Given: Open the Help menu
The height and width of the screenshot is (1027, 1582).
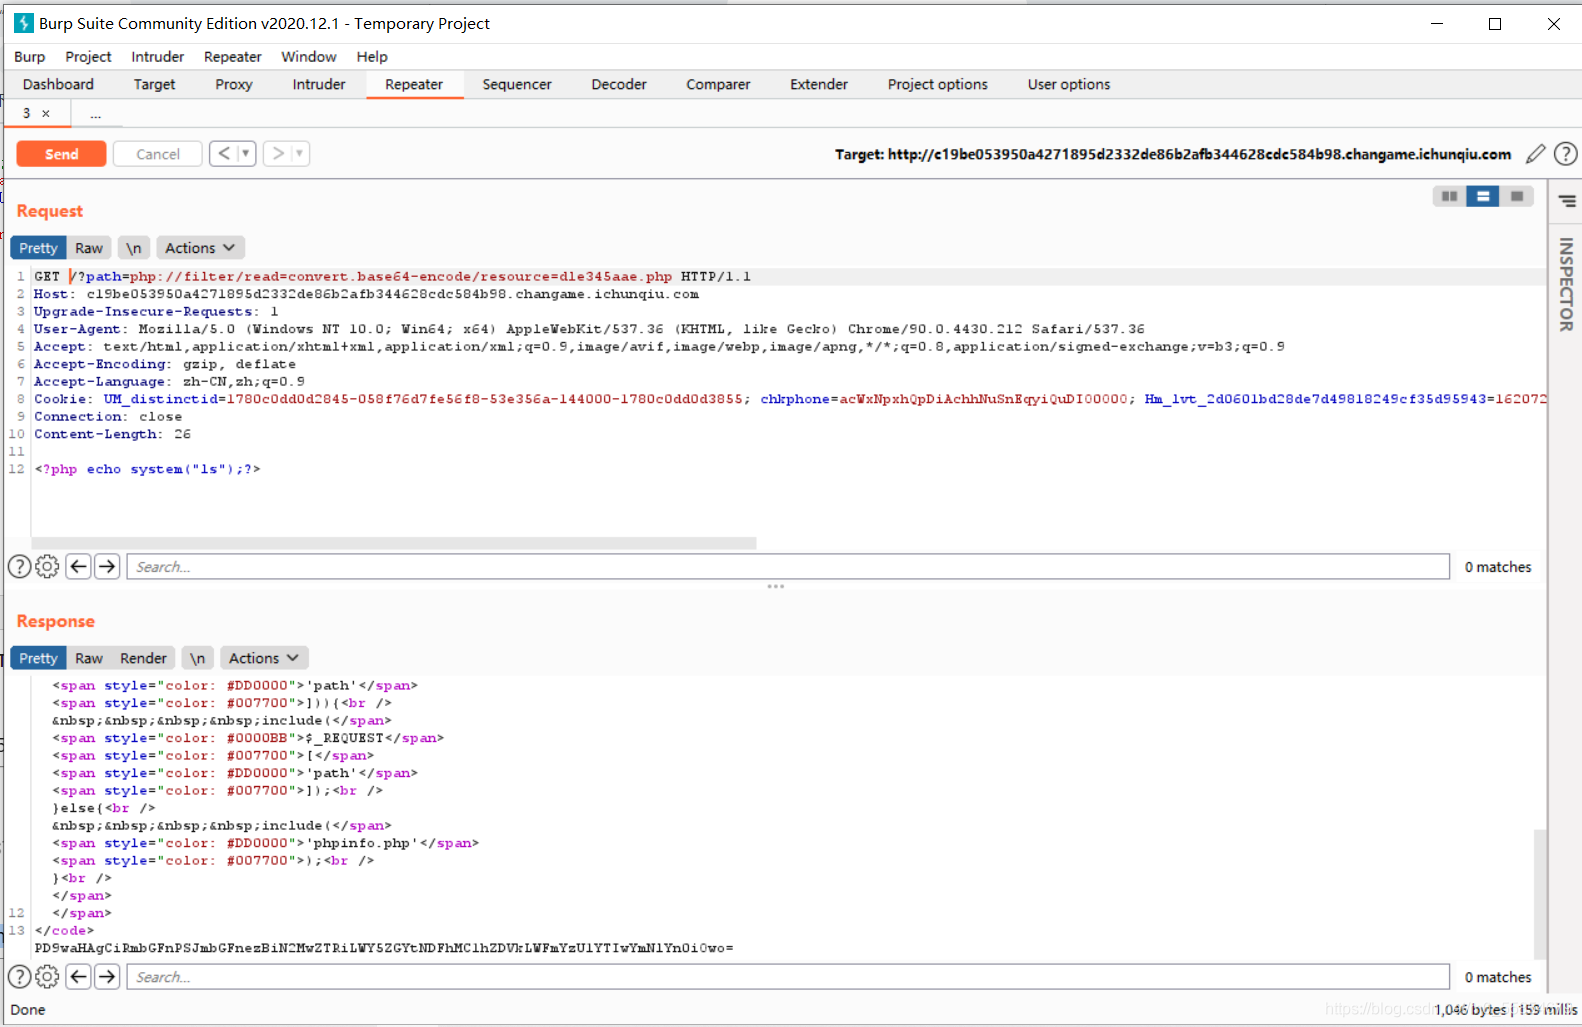Looking at the screenshot, I should point(372,57).
